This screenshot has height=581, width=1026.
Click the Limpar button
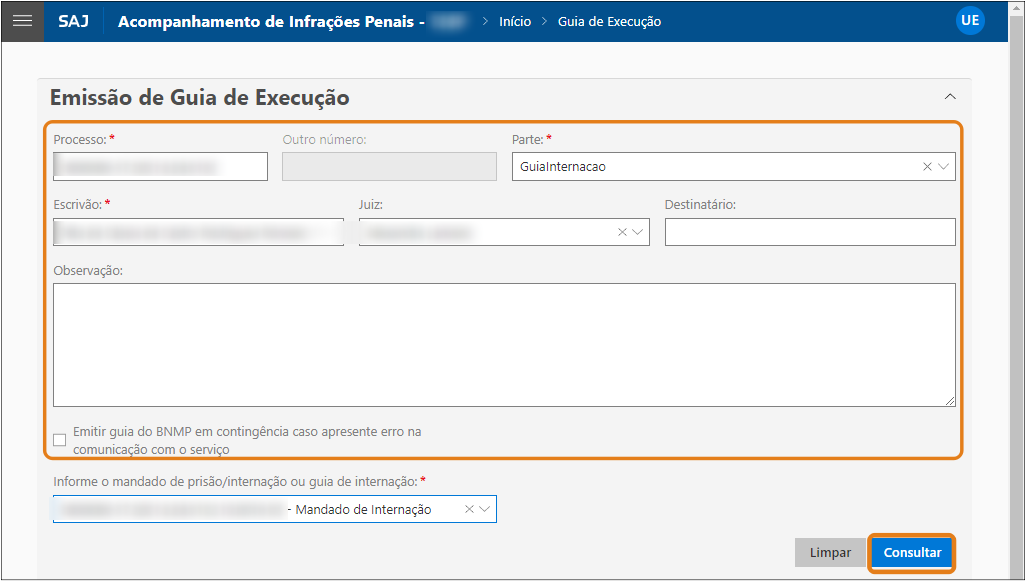[830, 552]
